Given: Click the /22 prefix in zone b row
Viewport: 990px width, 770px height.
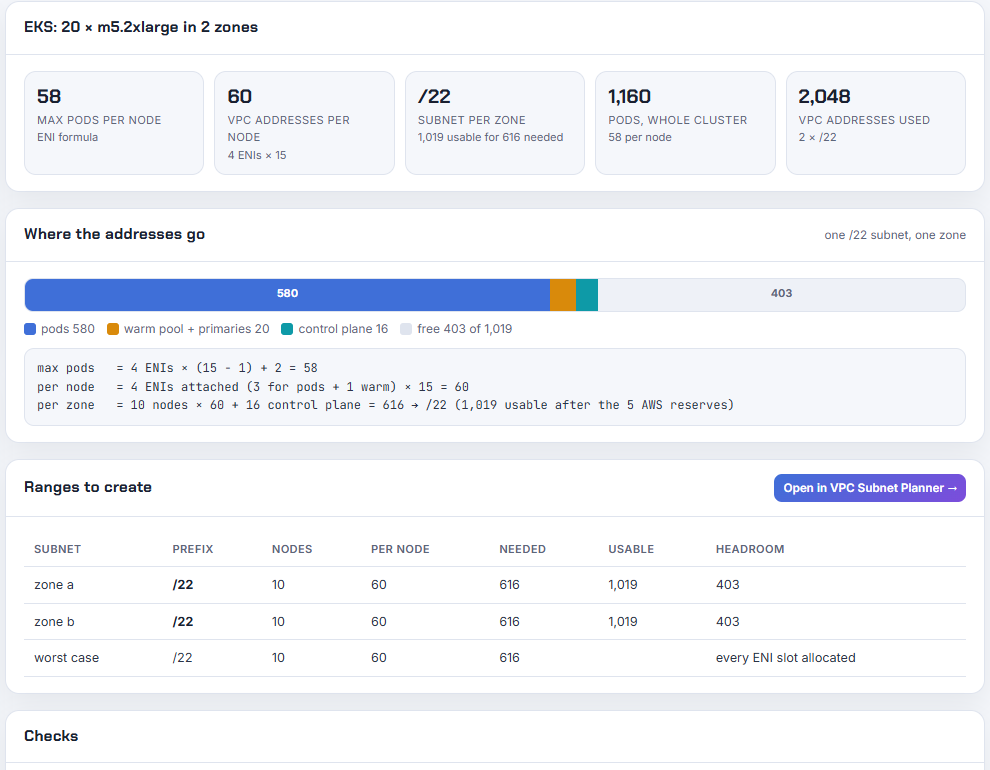Looking at the screenshot, I should pyautogui.click(x=182, y=622).
